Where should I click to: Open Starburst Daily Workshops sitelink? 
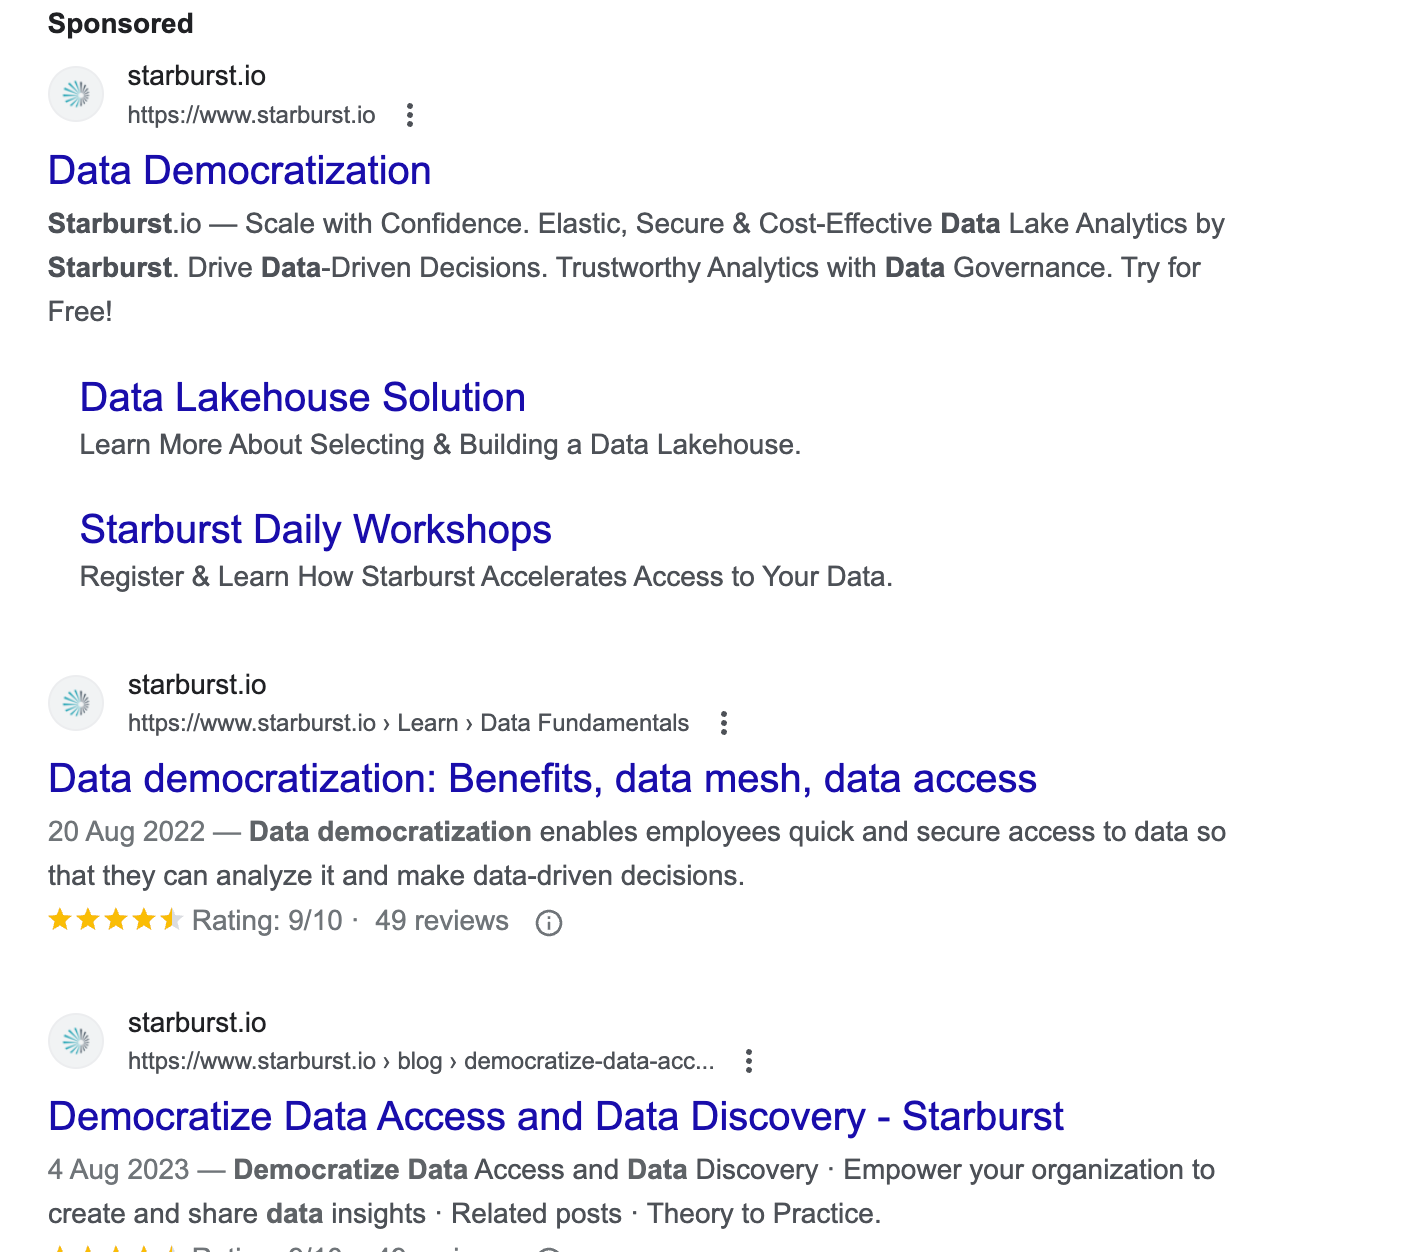(x=315, y=530)
